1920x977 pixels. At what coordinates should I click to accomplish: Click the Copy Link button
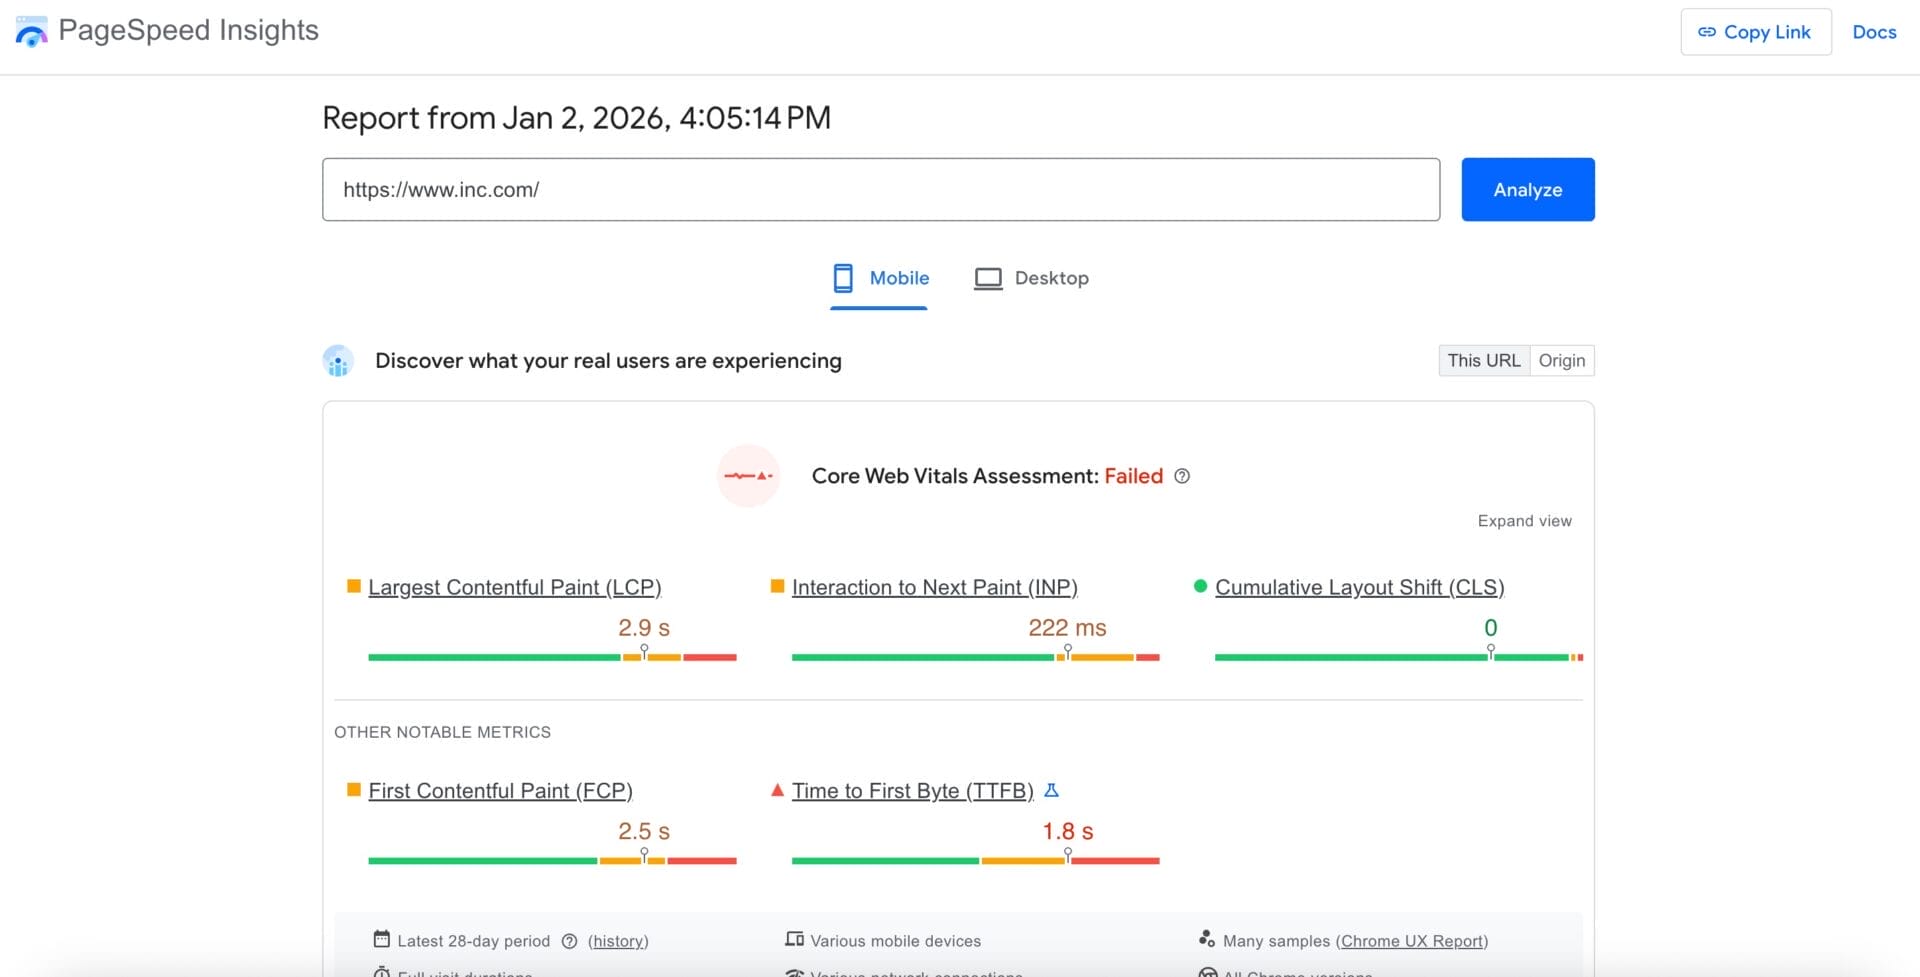[x=1756, y=32]
